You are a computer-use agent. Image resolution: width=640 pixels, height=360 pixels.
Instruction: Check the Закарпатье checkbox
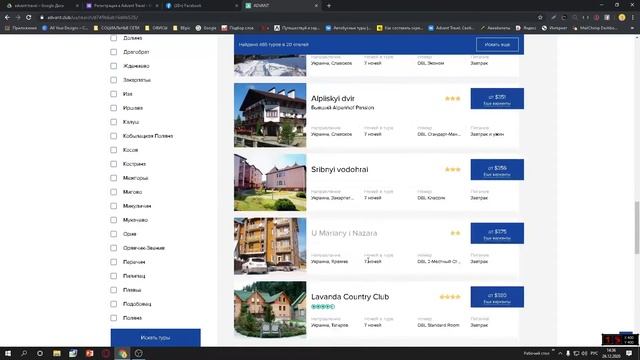click(x=113, y=80)
